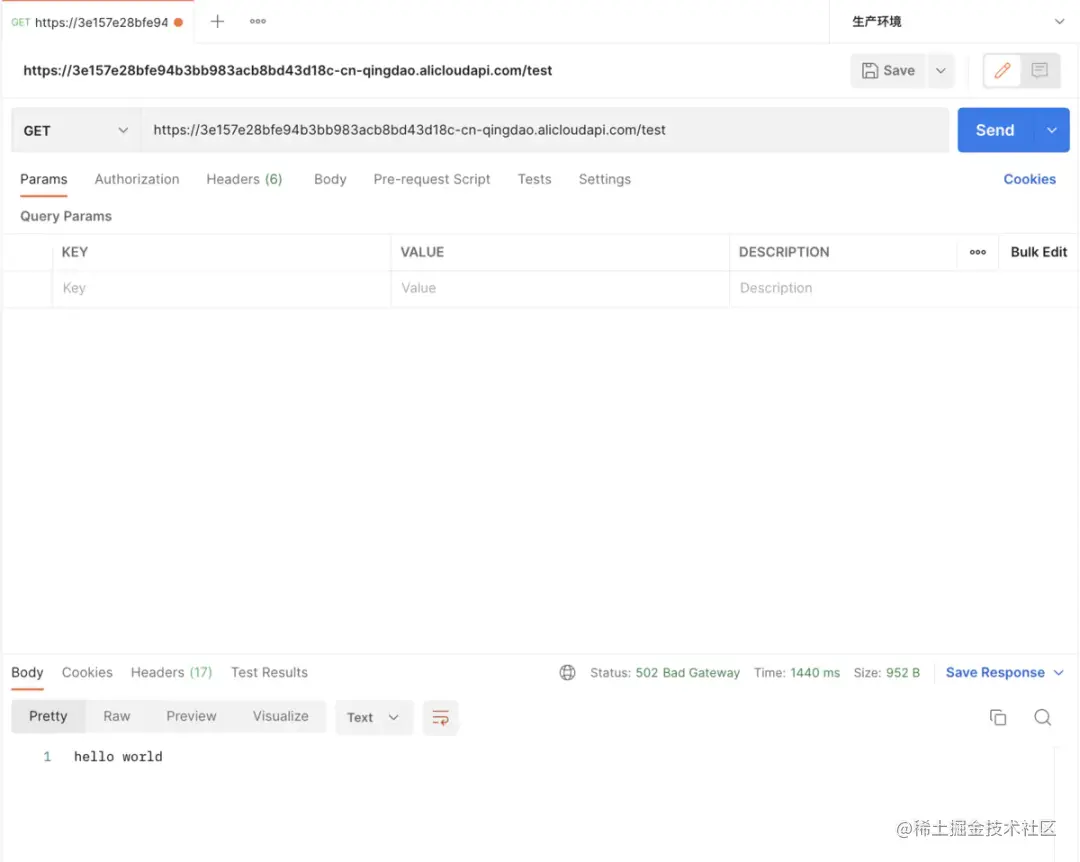This screenshot has height=862, width=1080.
Task: Open tab options three-dots menu
Action: 258,21
